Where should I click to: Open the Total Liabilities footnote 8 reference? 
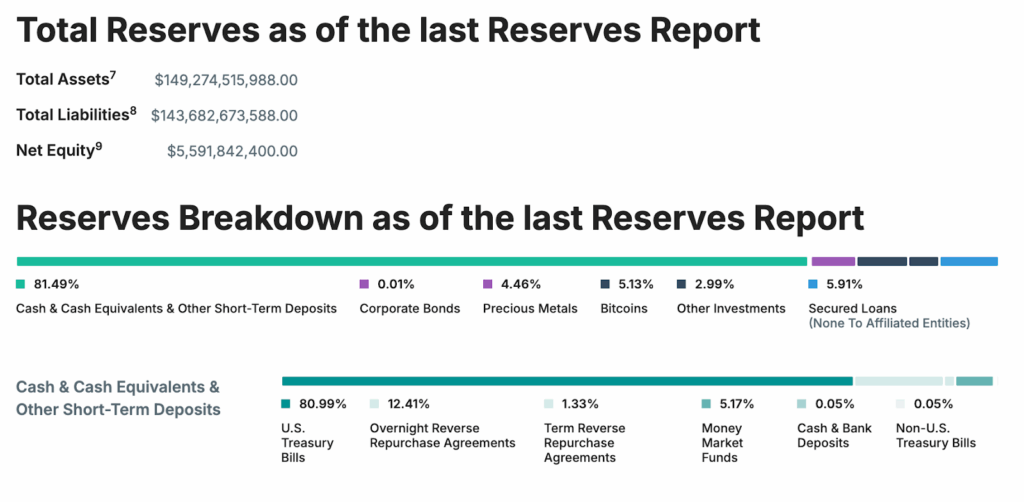(x=133, y=110)
